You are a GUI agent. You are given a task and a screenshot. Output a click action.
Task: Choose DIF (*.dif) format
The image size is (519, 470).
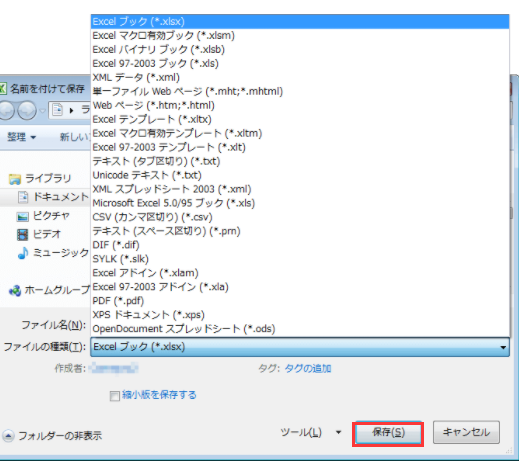[300, 246]
